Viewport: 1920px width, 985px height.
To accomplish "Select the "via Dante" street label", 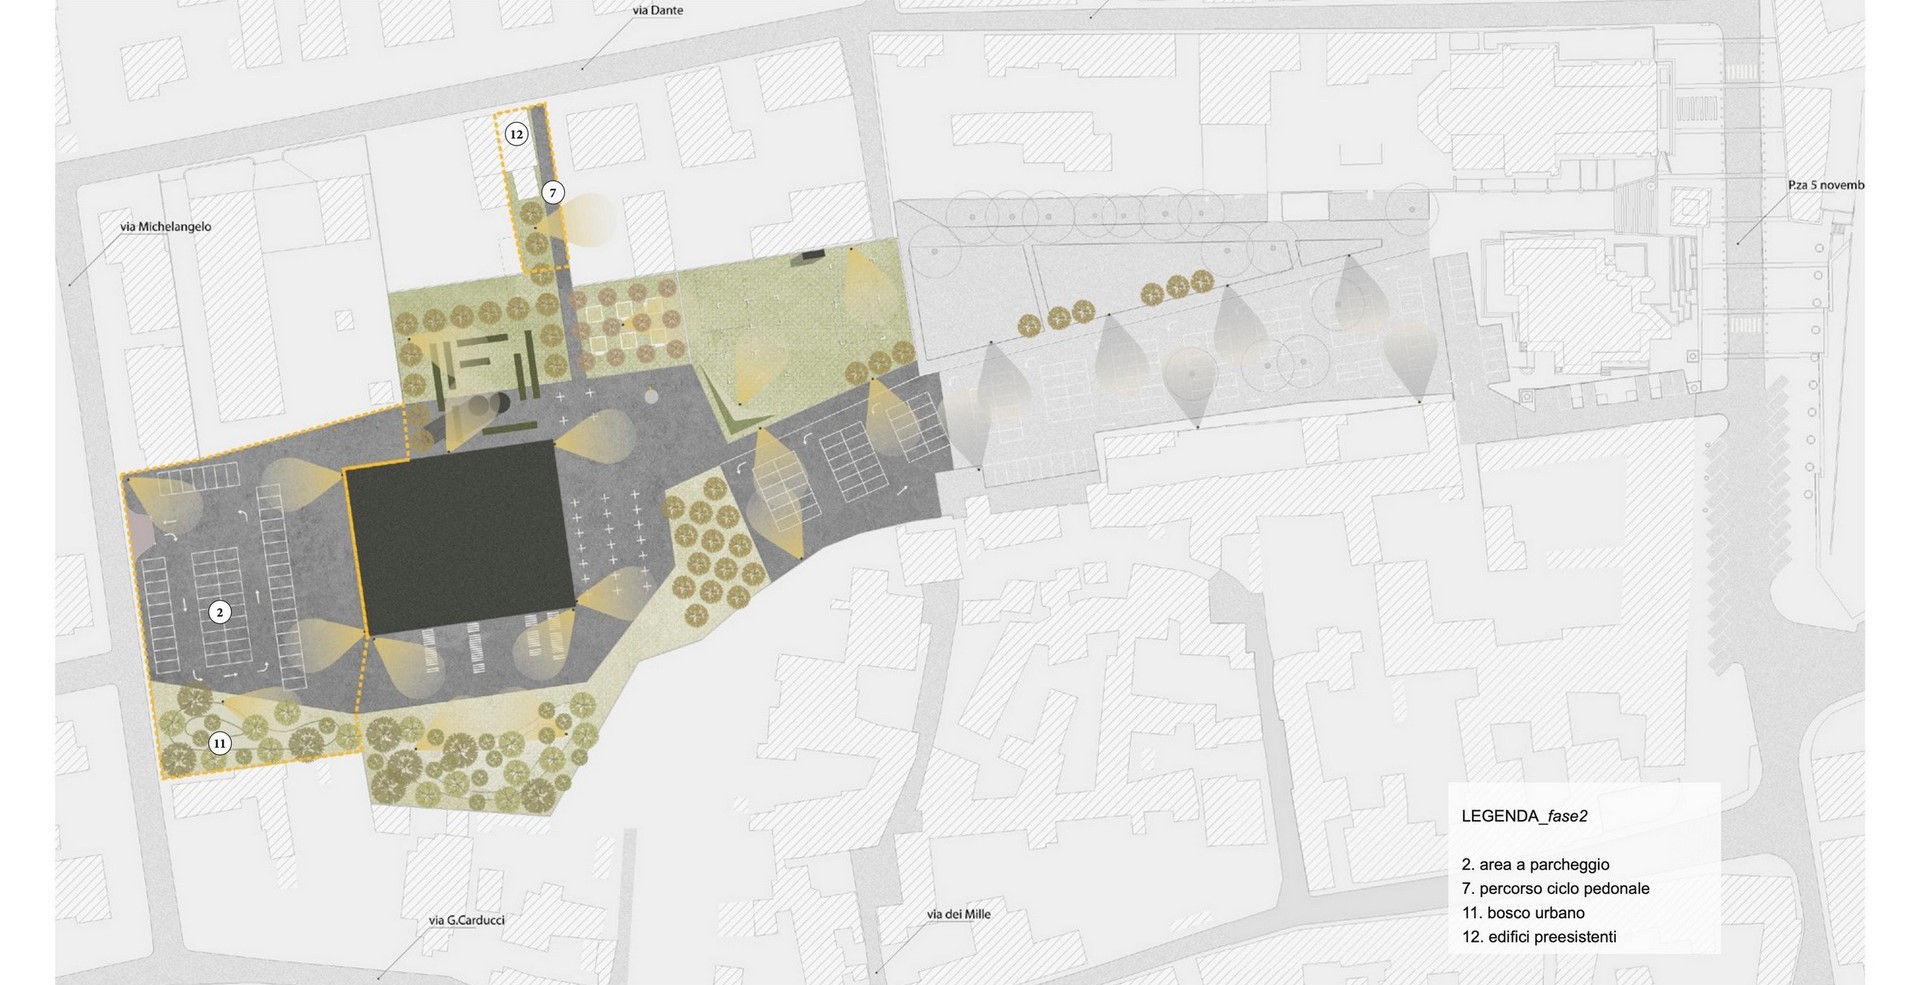I will [658, 11].
